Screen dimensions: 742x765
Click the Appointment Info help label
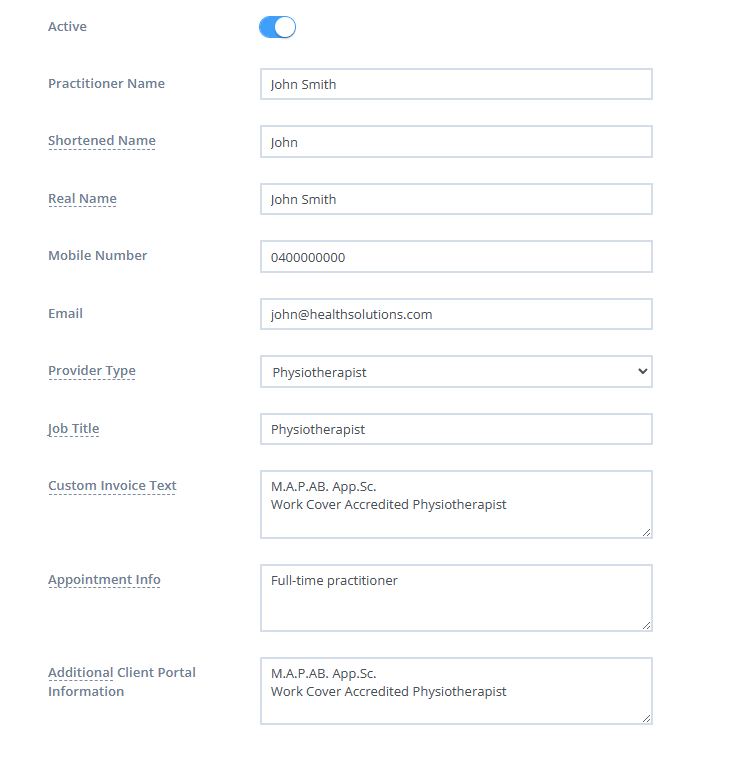(104, 580)
